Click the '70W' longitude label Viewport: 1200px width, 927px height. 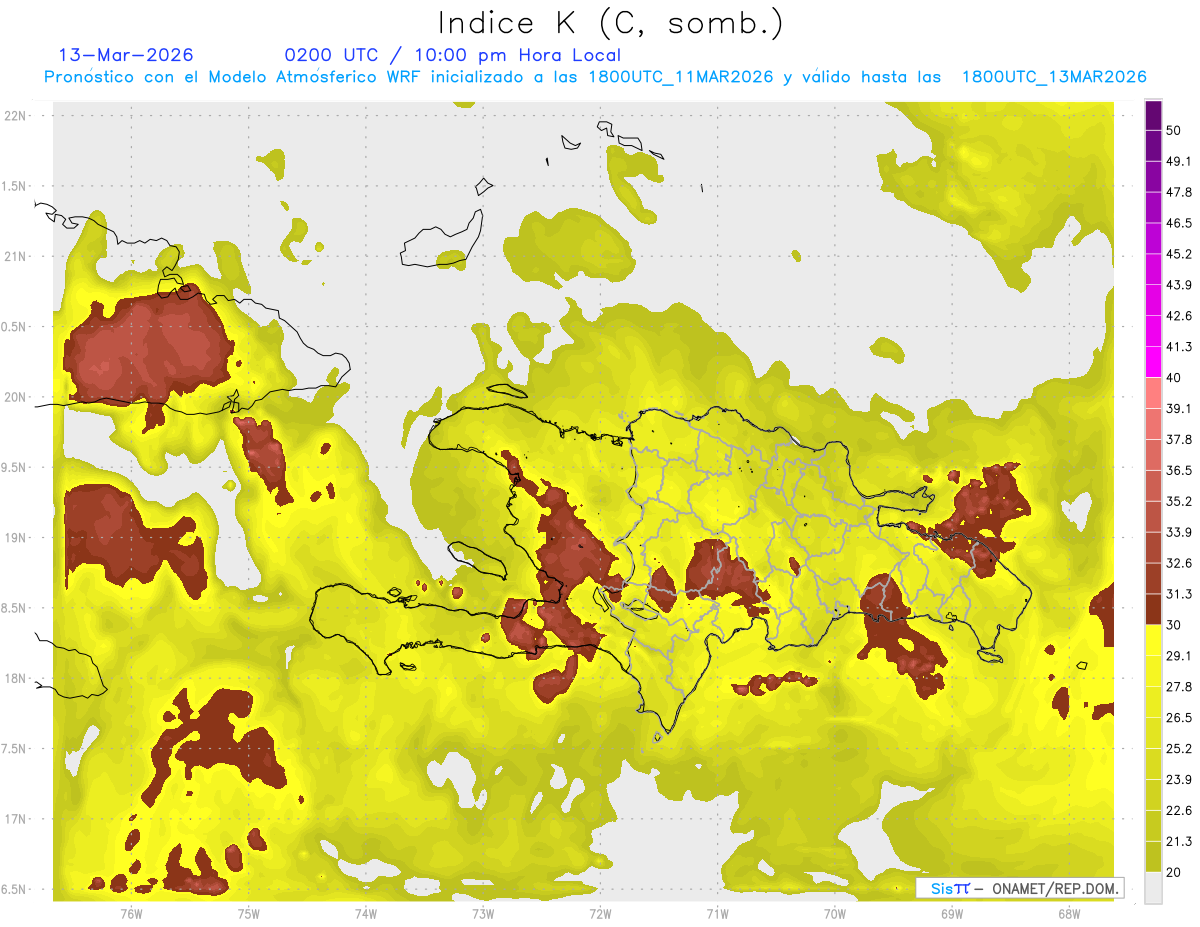(835, 913)
